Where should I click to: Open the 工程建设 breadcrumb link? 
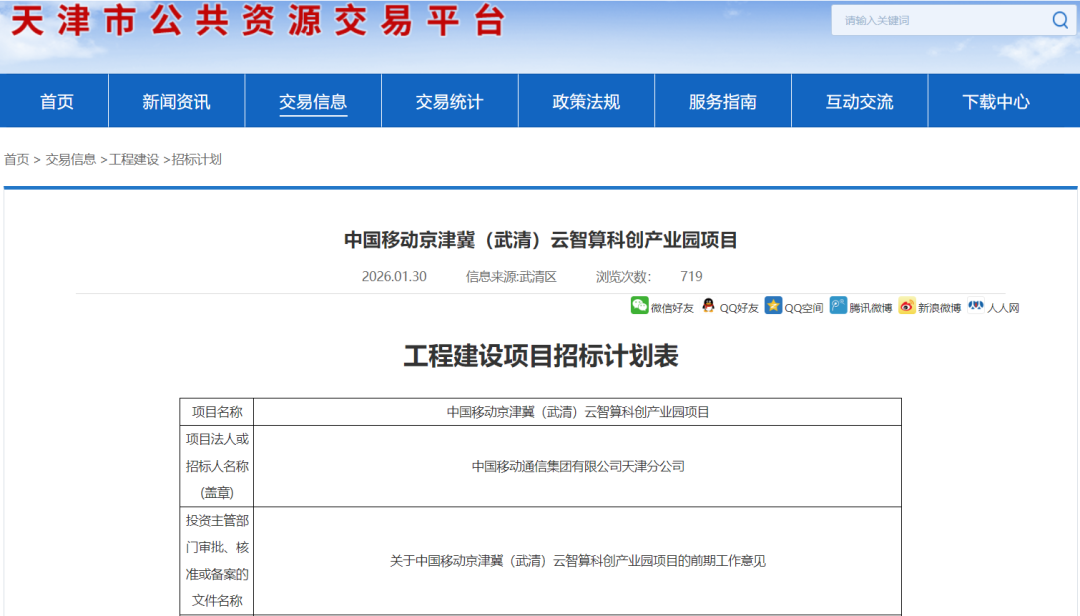(x=134, y=159)
